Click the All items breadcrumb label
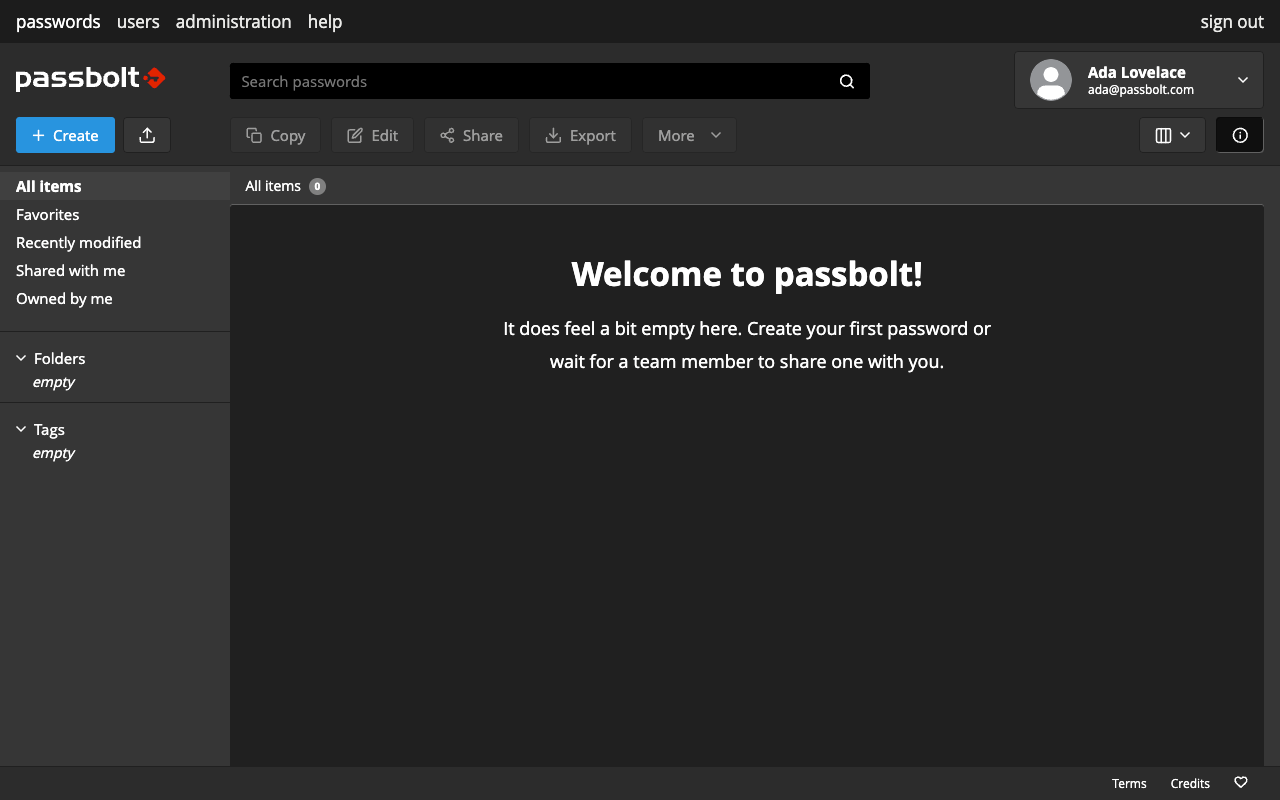This screenshot has height=800, width=1280. (x=273, y=186)
